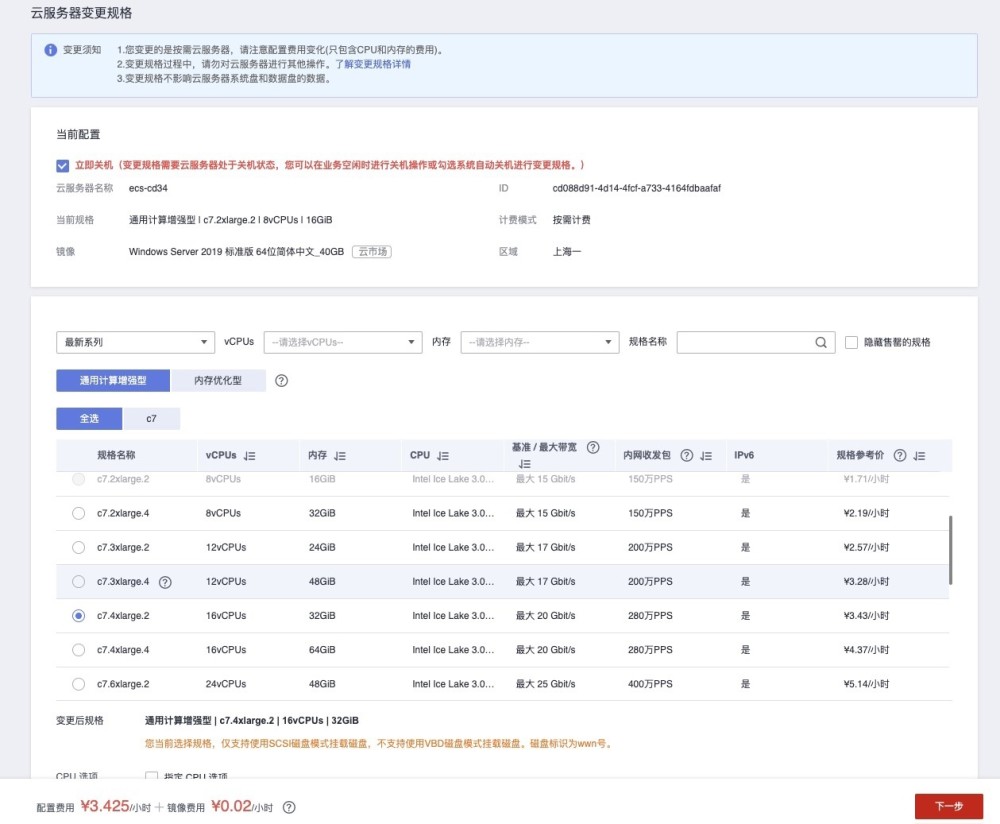Click the selected c7.4xlarge.2 radio button

78,616
